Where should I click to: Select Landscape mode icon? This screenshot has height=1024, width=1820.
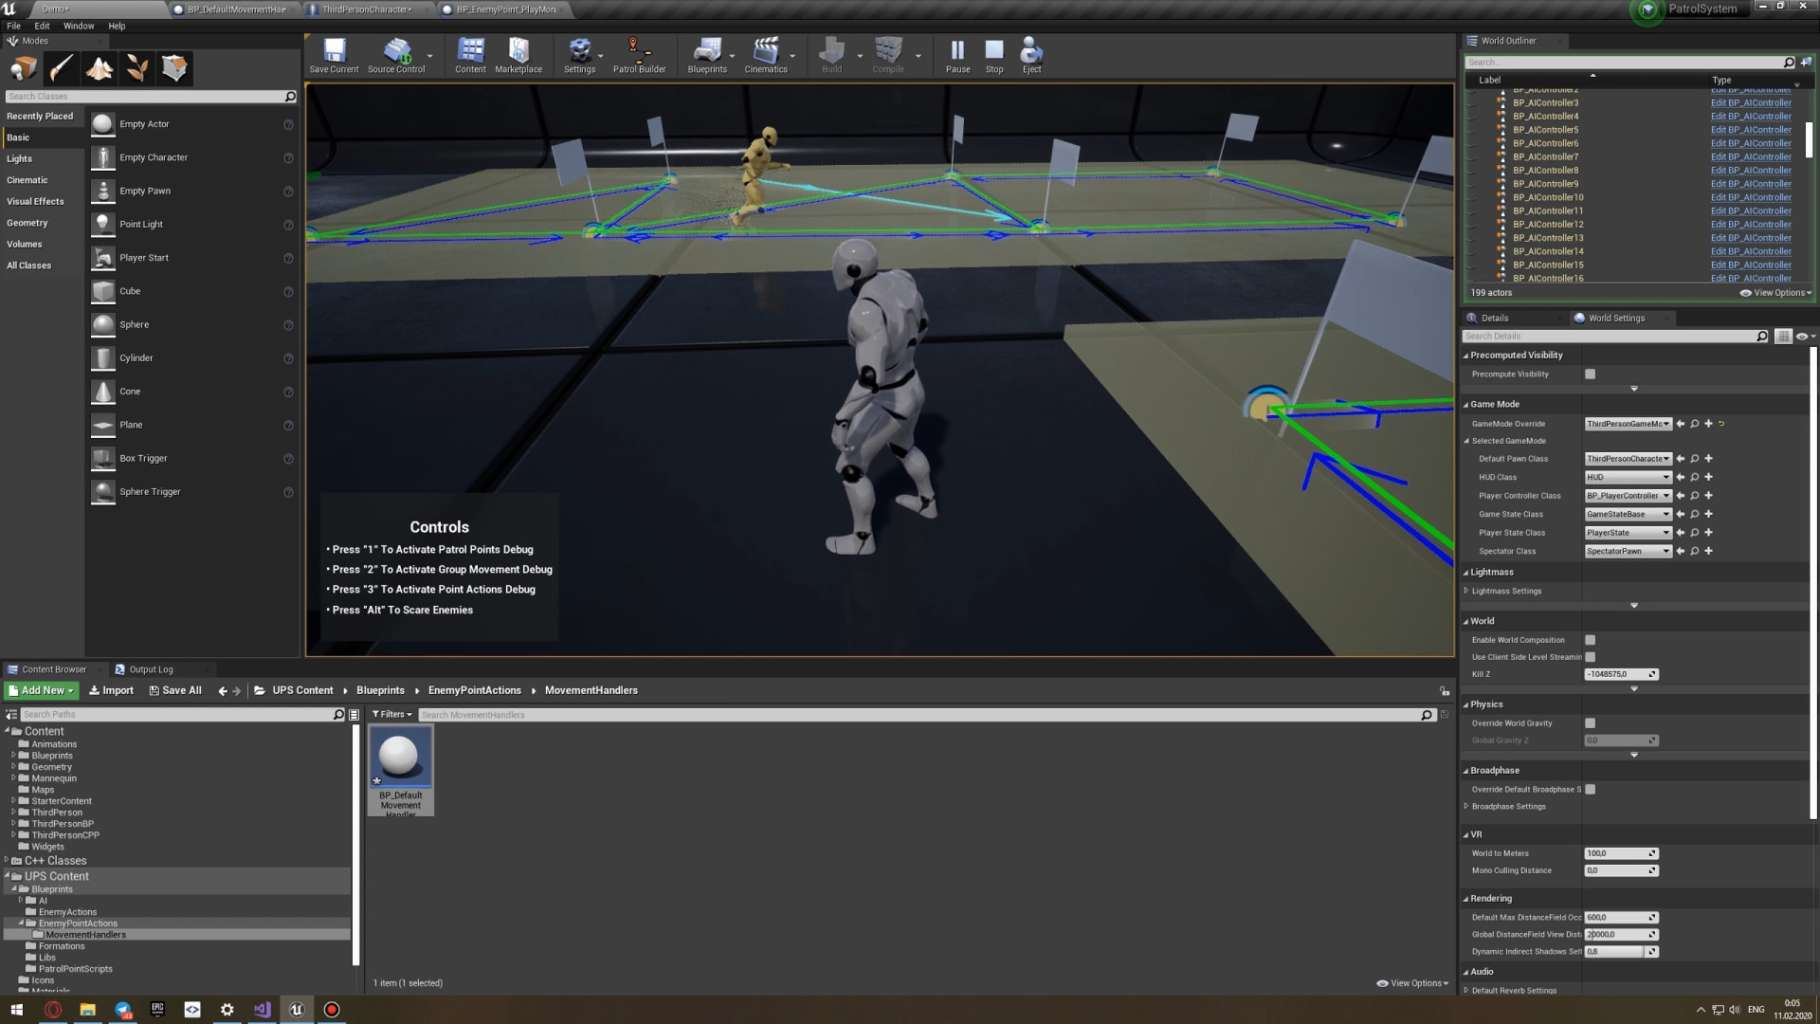pyautogui.click(x=99, y=68)
